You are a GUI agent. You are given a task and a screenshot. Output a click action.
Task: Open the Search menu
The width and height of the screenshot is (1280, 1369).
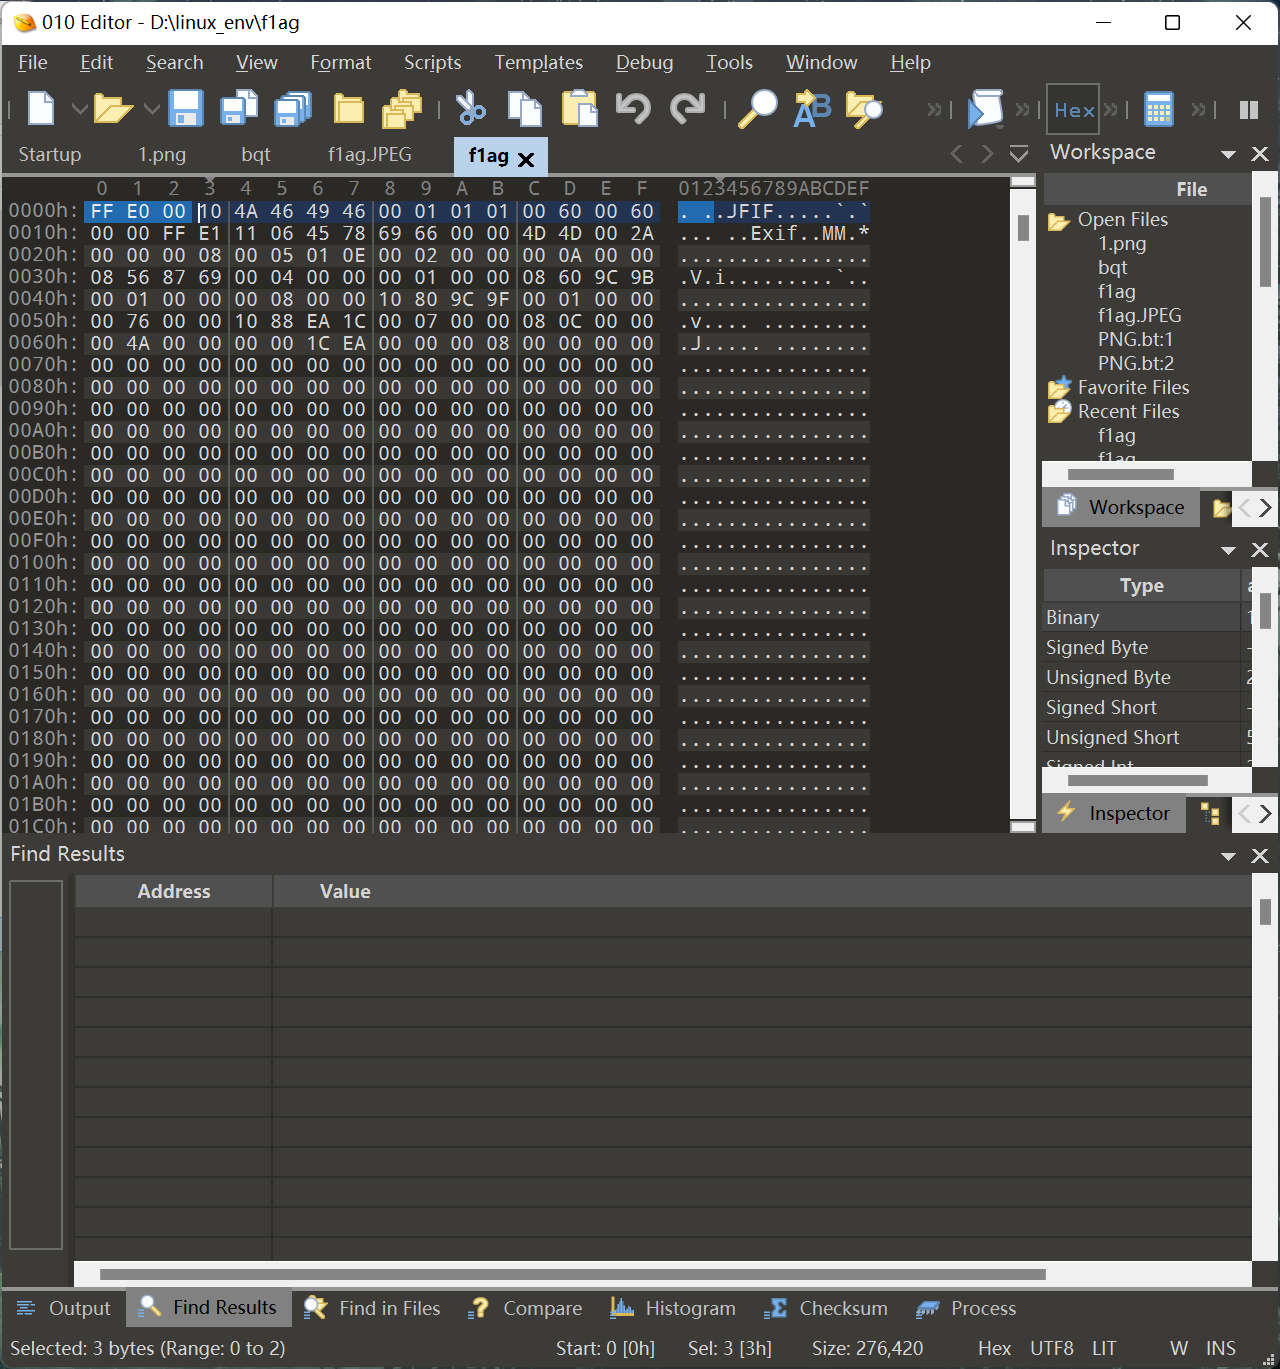click(x=174, y=62)
